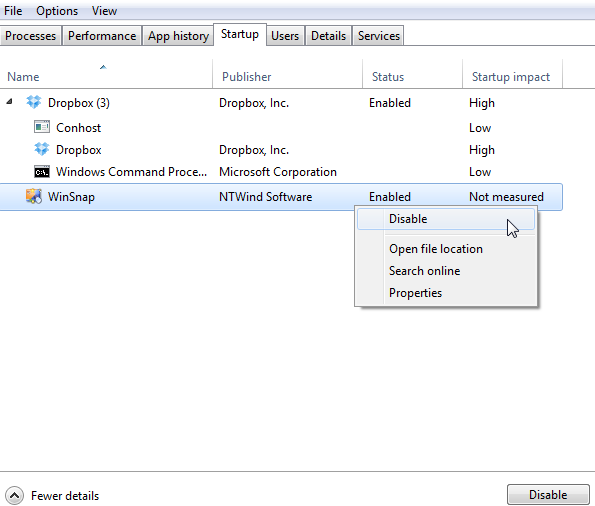The height and width of the screenshot is (506, 595).
Task: Switch to the Performance tab
Action: [102, 36]
